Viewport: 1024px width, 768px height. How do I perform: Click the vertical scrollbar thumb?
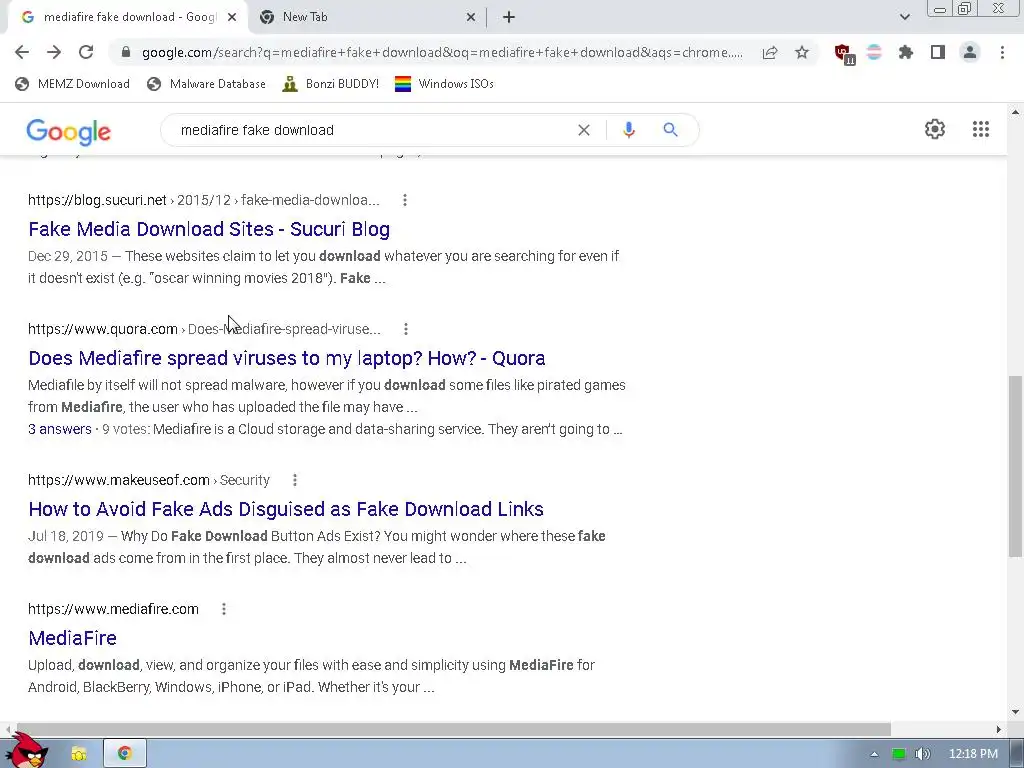(x=1016, y=466)
